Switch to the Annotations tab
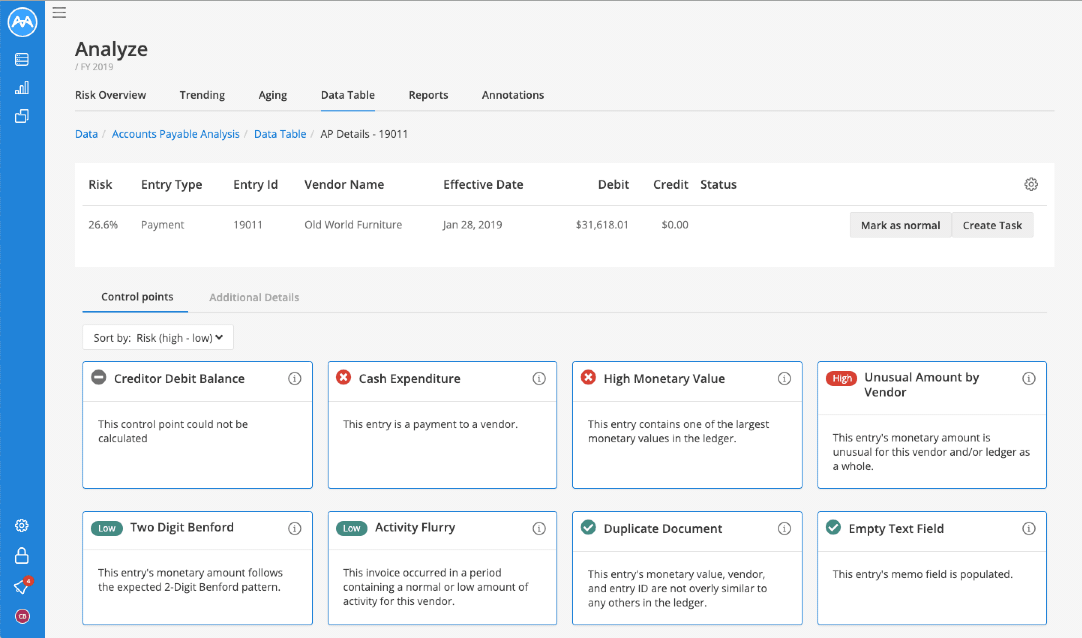The width and height of the screenshot is (1082, 638). coord(513,95)
